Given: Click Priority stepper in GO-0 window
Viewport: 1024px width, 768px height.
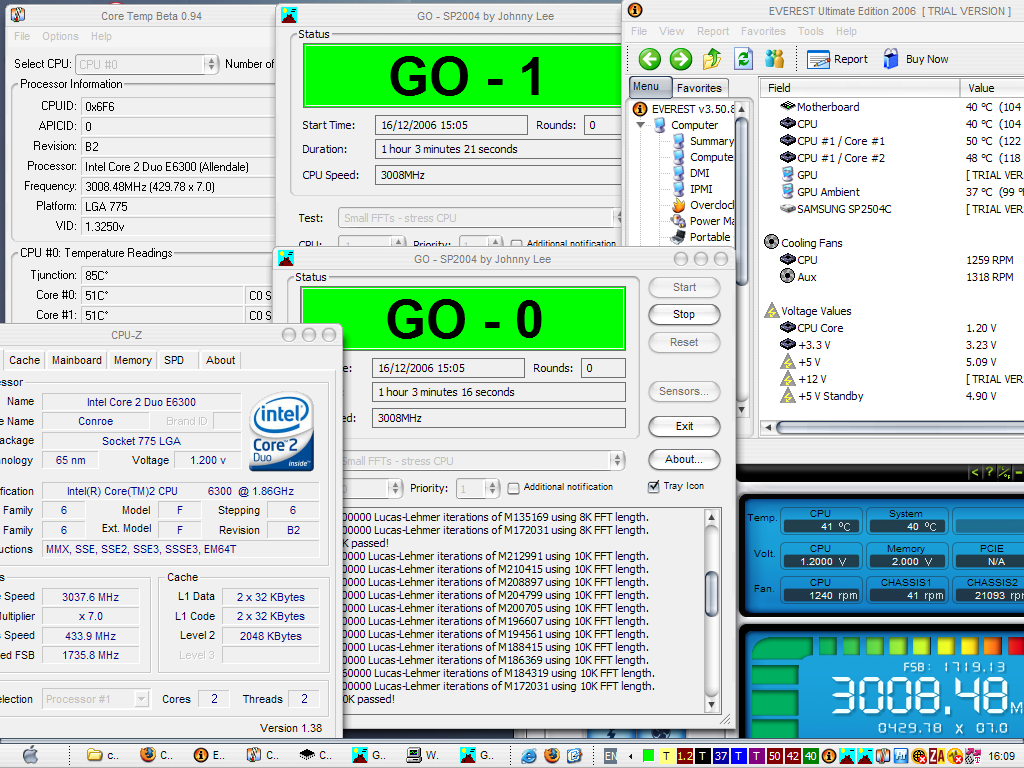Looking at the screenshot, I should pos(492,488).
